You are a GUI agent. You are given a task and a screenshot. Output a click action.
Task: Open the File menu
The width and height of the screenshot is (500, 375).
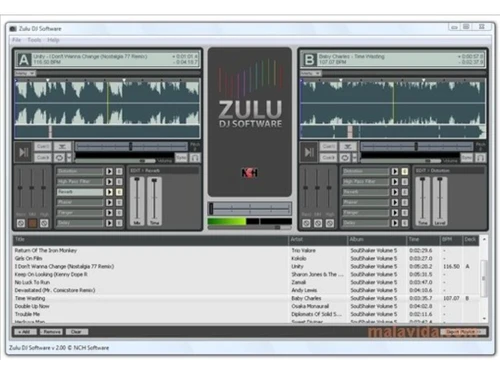point(16,40)
